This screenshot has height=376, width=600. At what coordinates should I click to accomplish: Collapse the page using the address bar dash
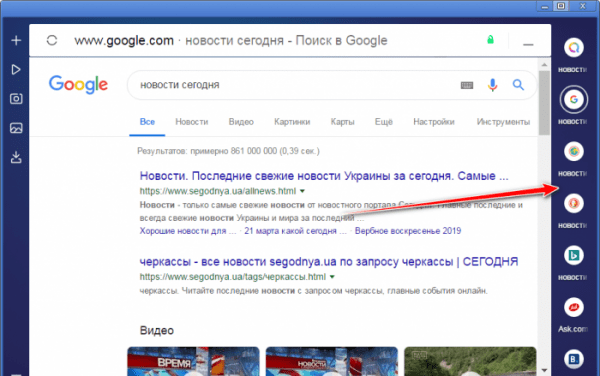(528, 45)
